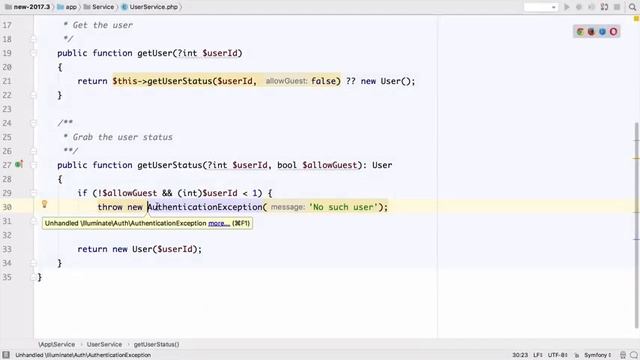The width and height of the screenshot is (640, 360).
Task: Open Search Everywhere magnifier icon
Action: [x=632, y=7]
